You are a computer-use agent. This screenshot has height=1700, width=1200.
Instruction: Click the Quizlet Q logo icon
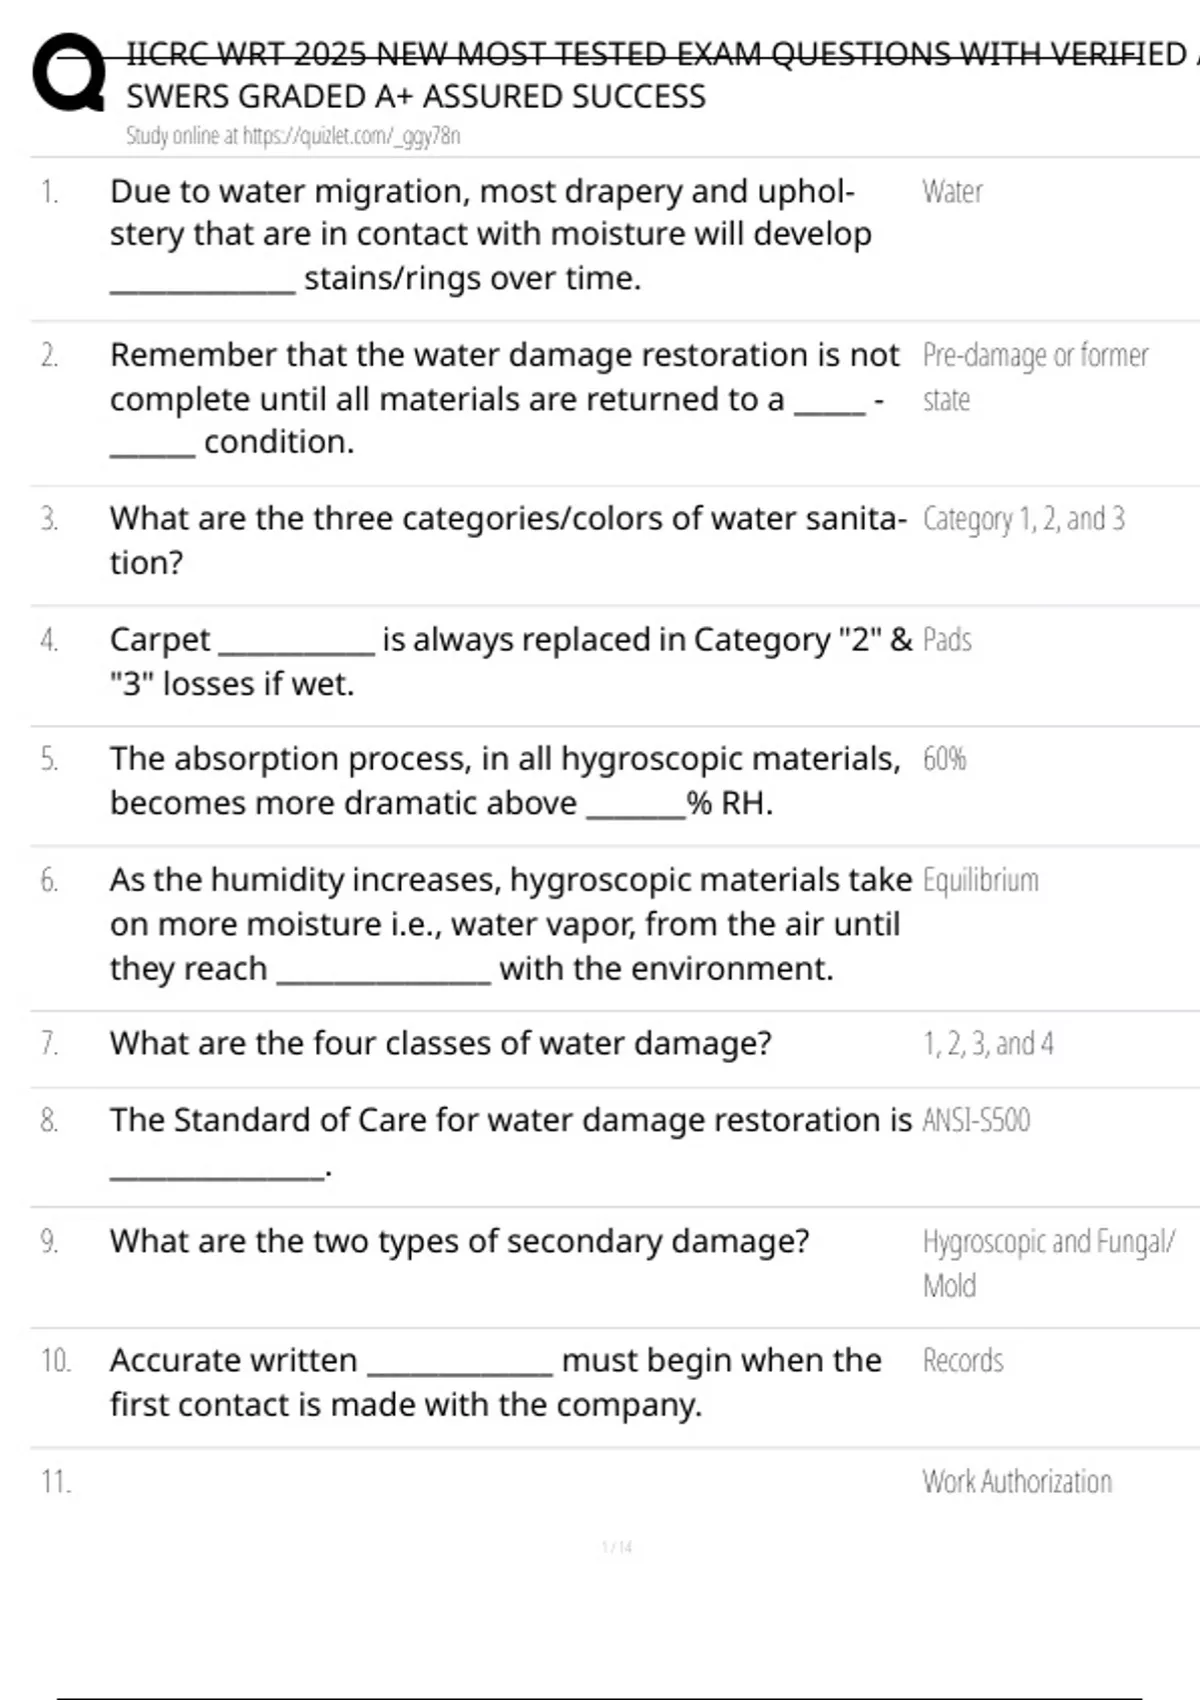[x=68, y=72]
